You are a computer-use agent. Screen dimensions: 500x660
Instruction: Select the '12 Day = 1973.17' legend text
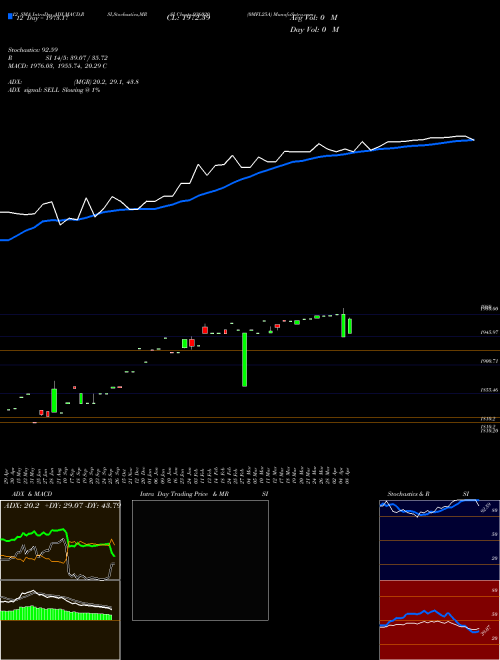click(42, 18)
